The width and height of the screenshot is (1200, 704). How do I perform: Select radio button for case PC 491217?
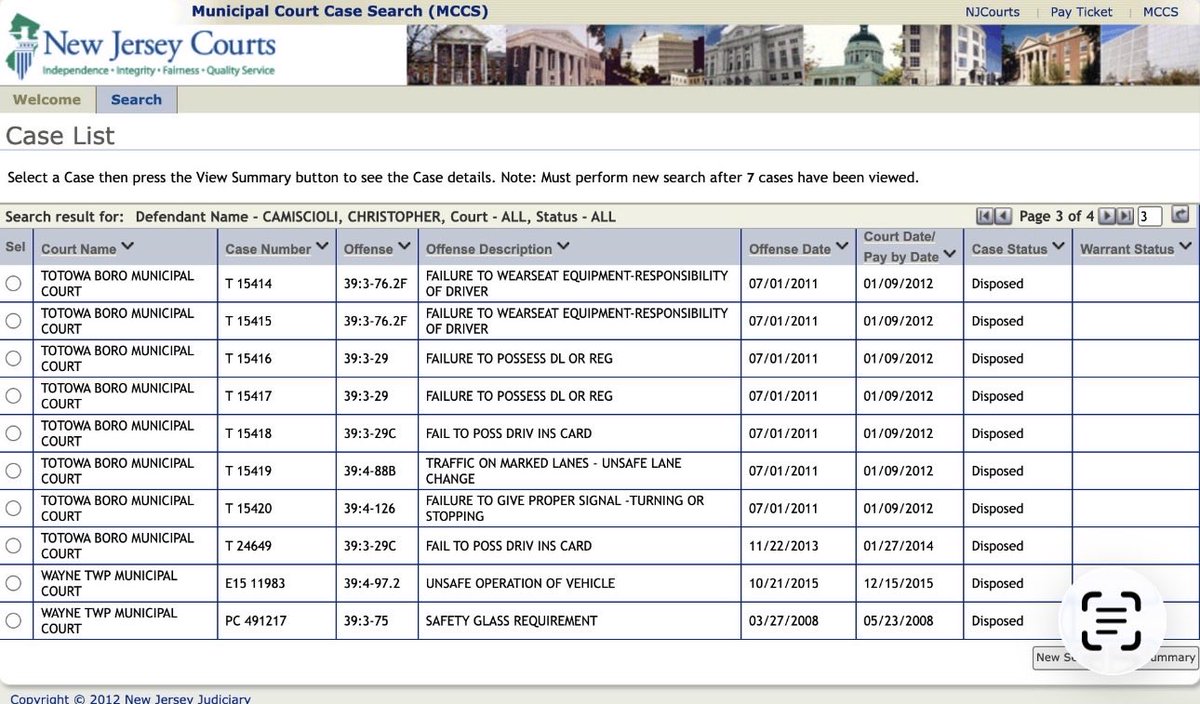13,621
